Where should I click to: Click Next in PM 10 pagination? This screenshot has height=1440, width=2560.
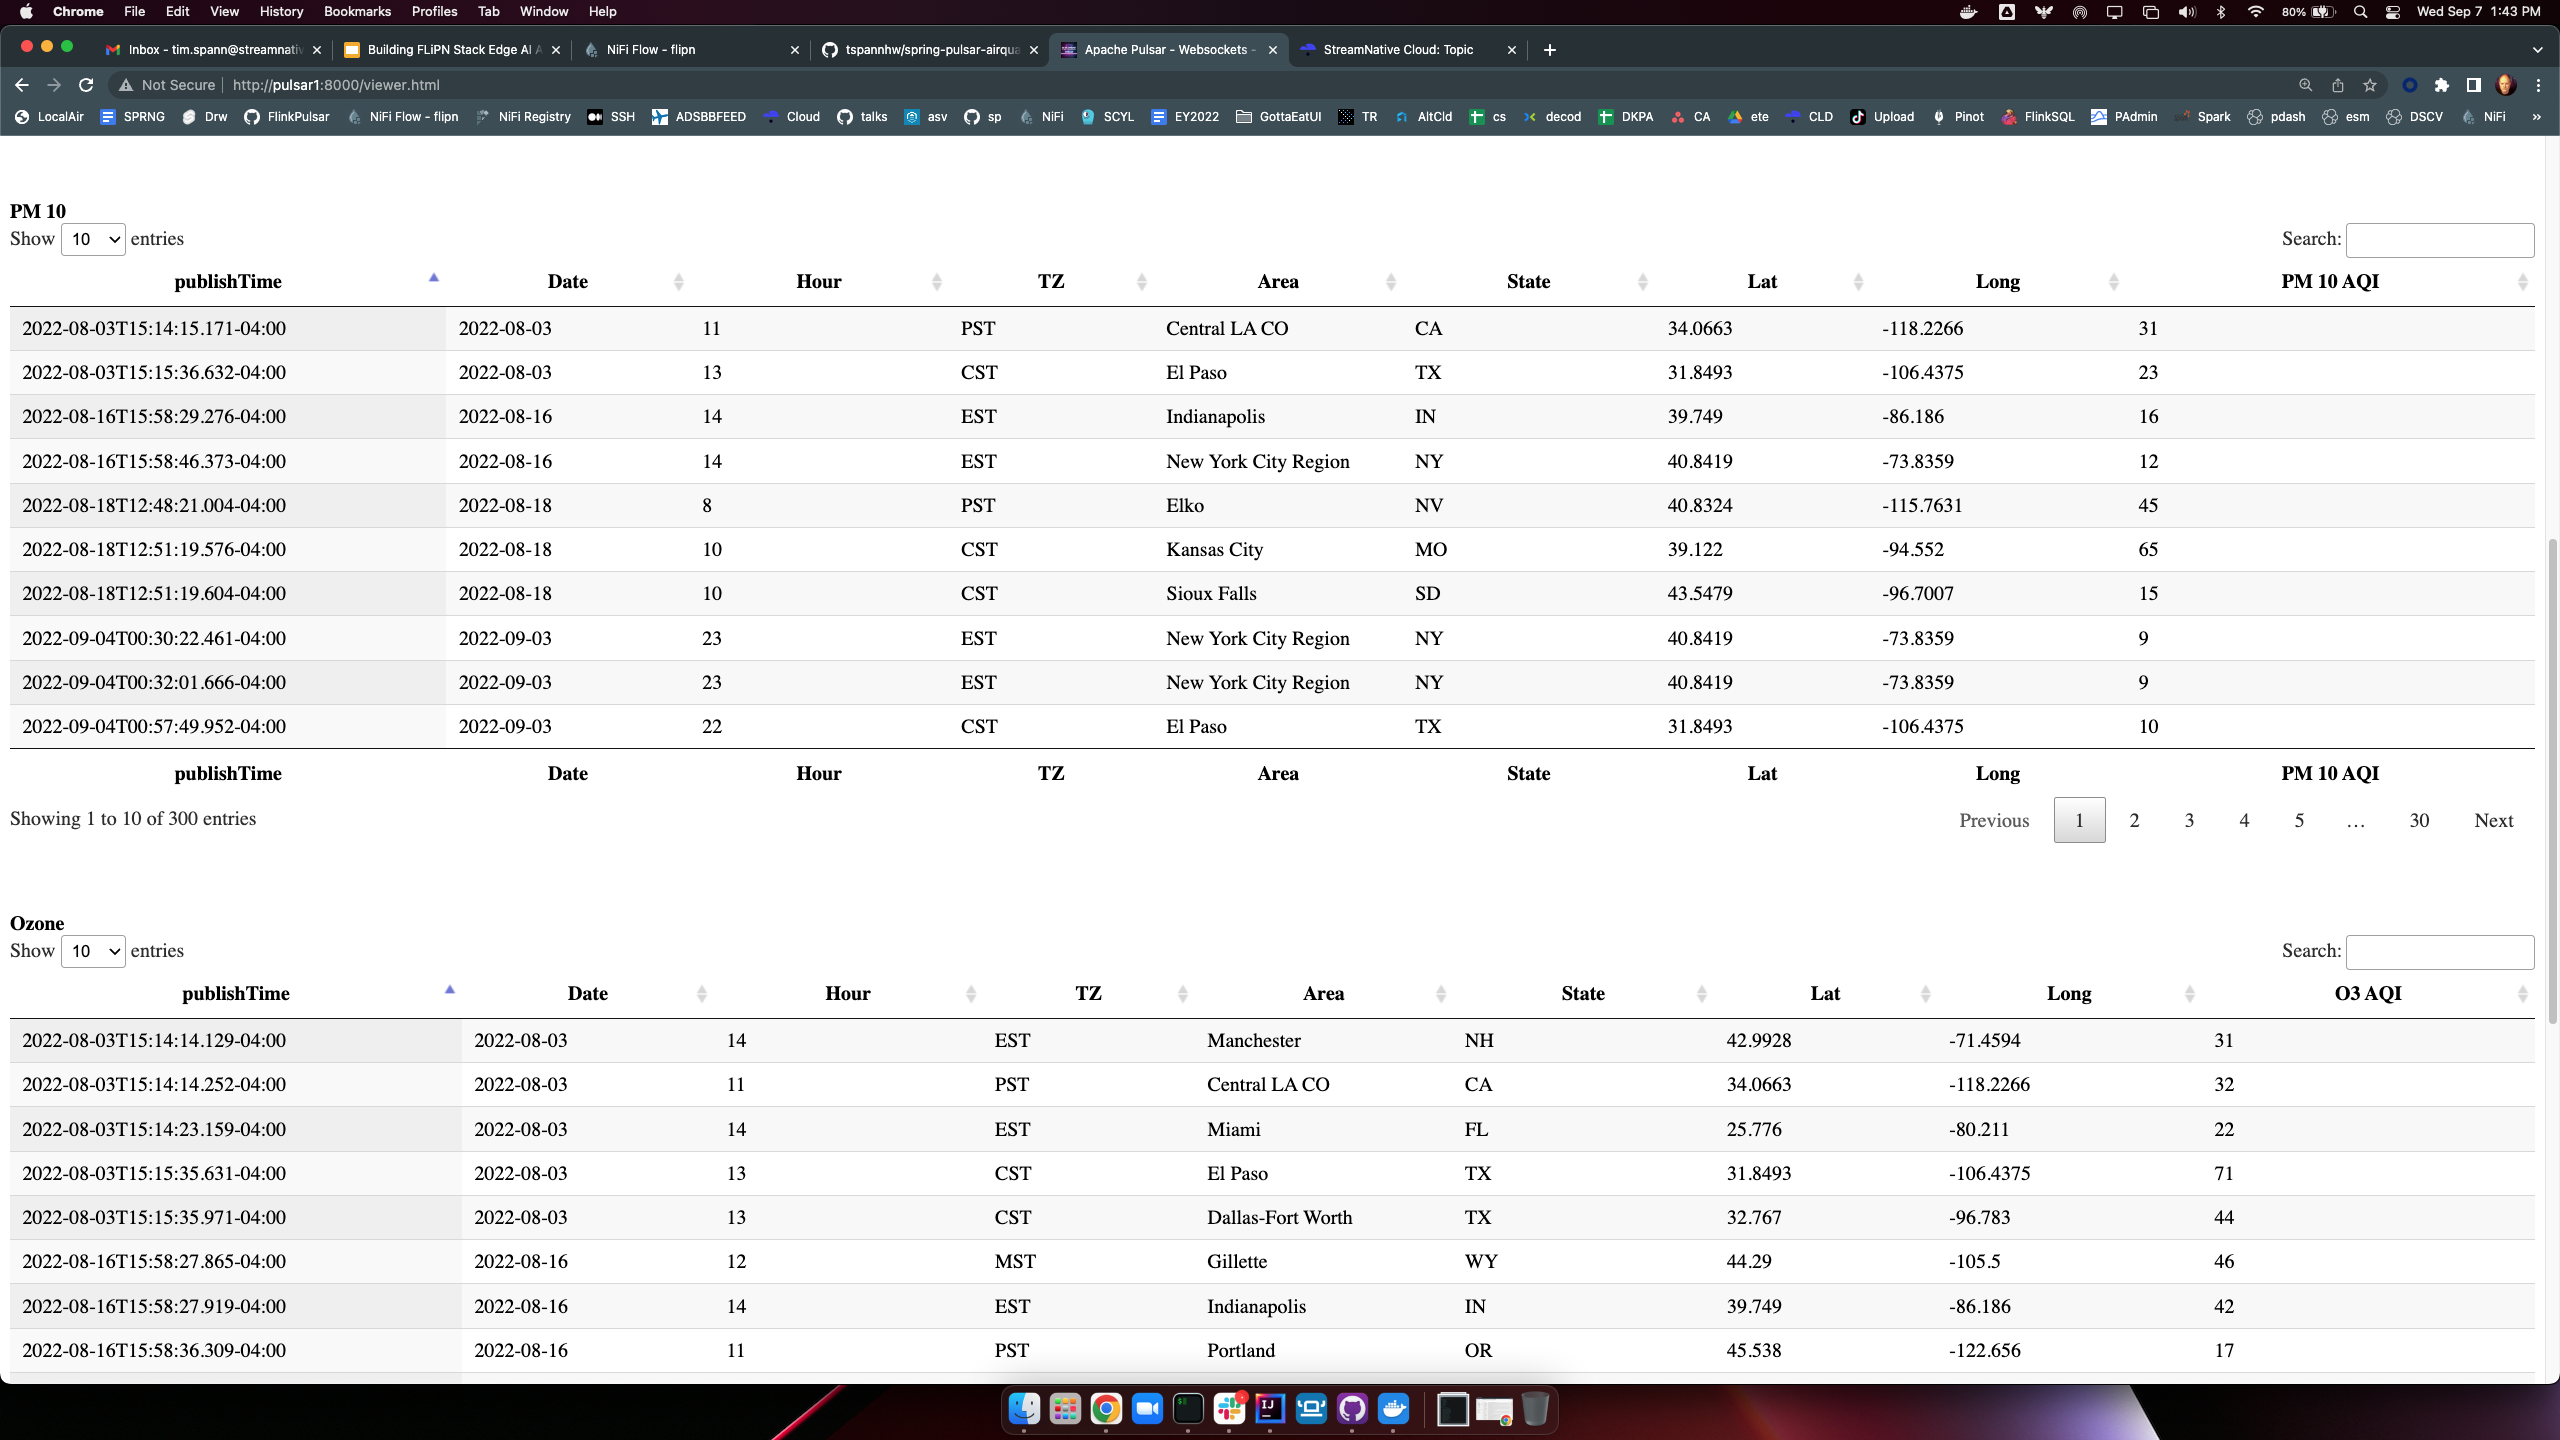2493,820
